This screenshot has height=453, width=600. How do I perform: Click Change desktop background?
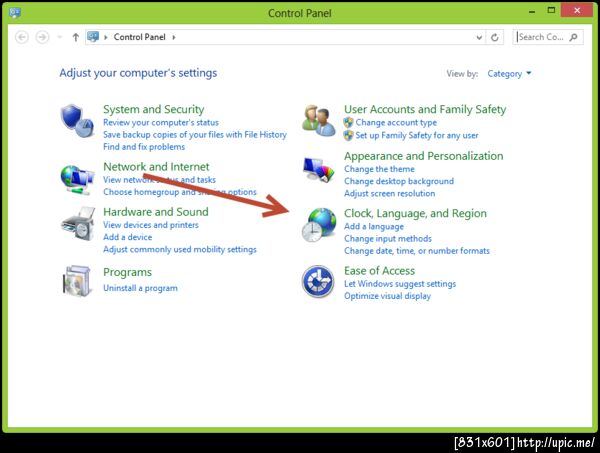[399, 181]
